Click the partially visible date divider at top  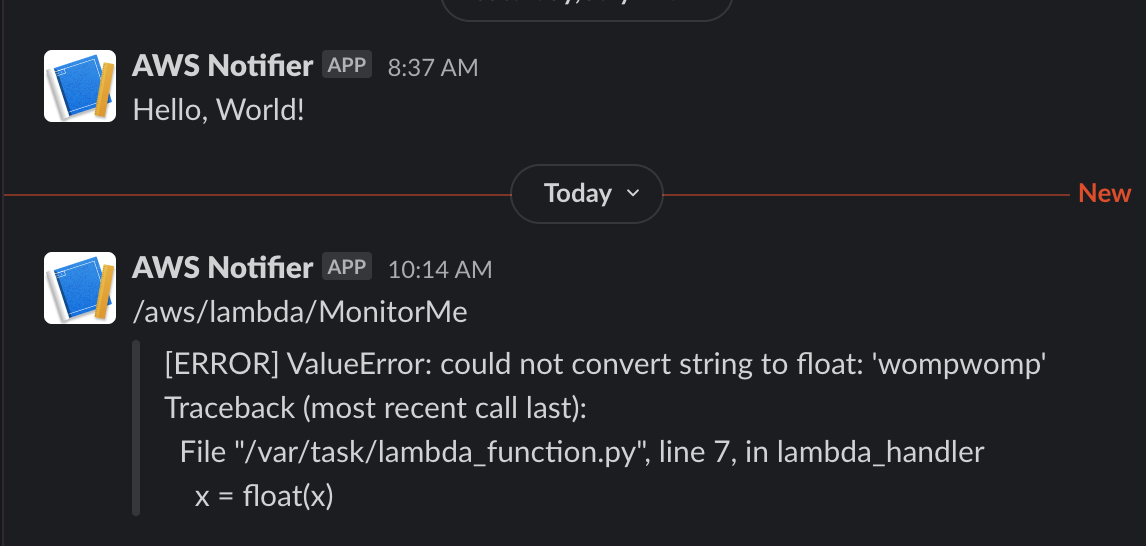coord(587,8)
